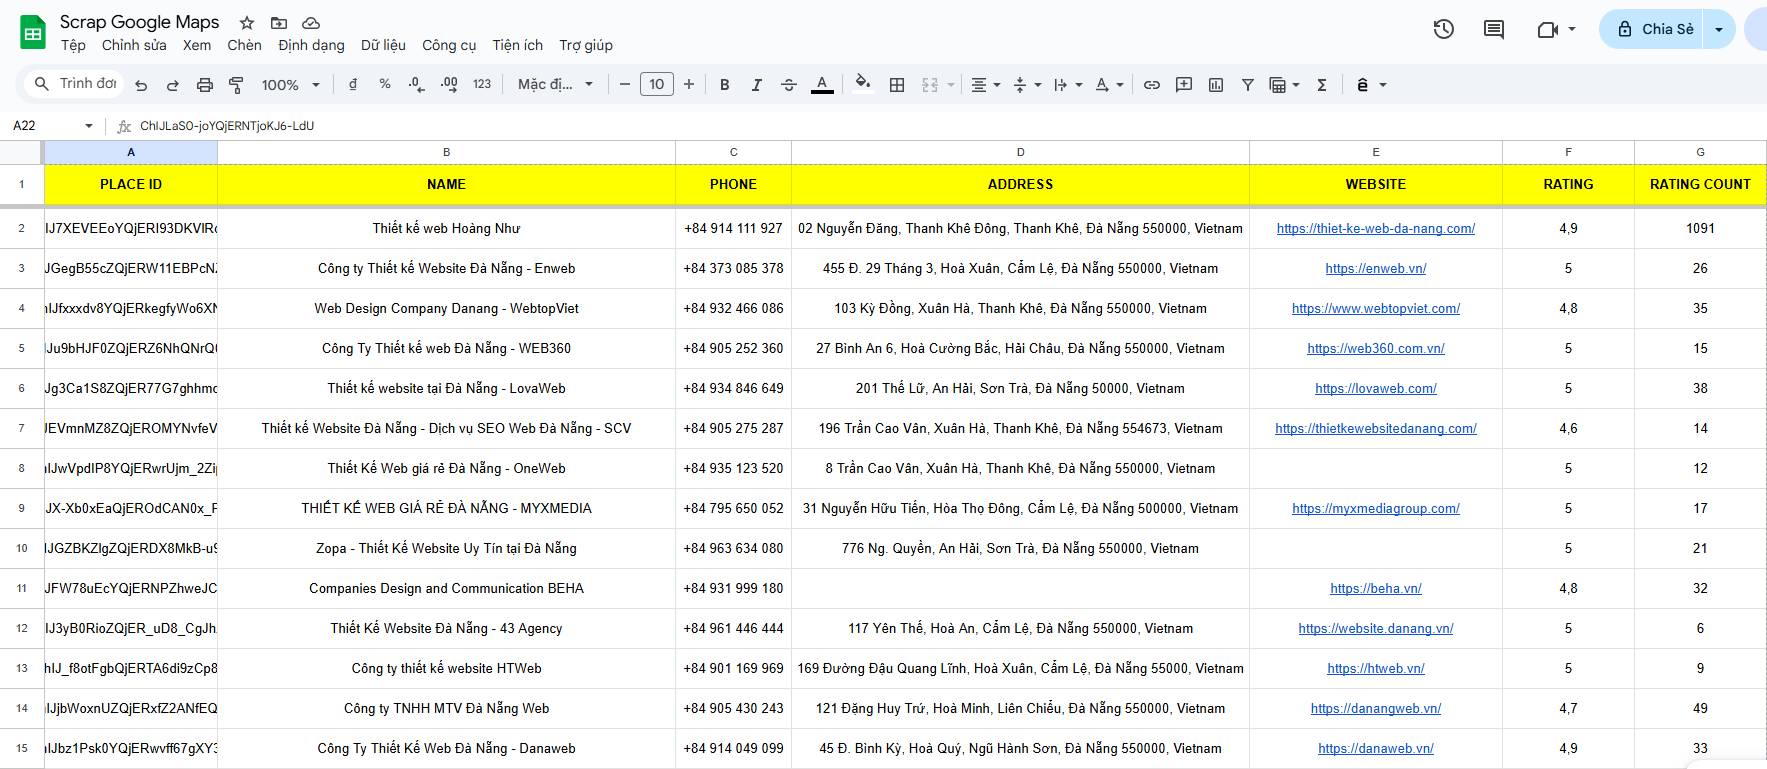Open the functions sigma menu

tap(1322, 85)
